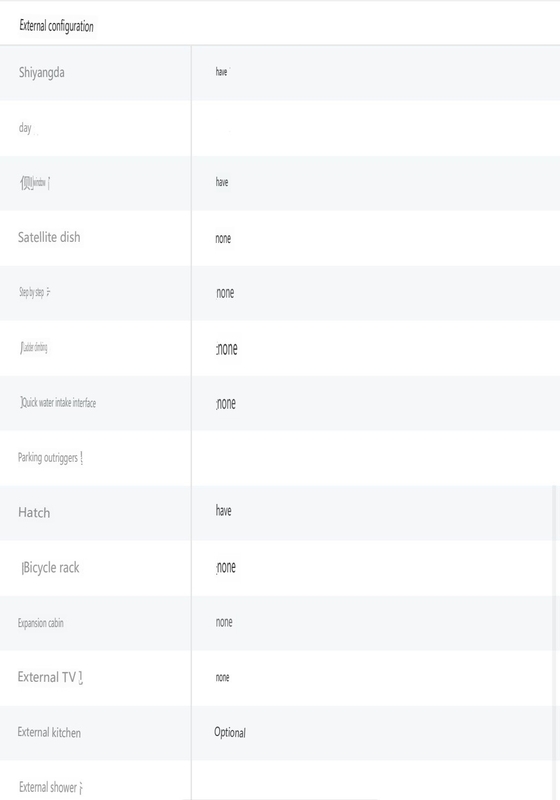Screen dimensions: 560x800
Task: Click the External configuration heading
Action: click(x=56, y=26)
